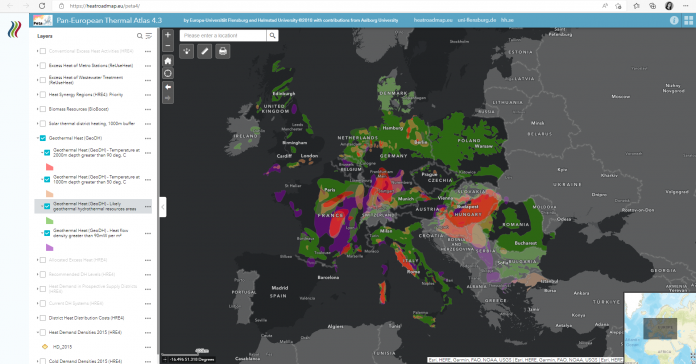Expand Cold Demand Densities 2015 layer
Screen dimensions: 696x364
37,361
